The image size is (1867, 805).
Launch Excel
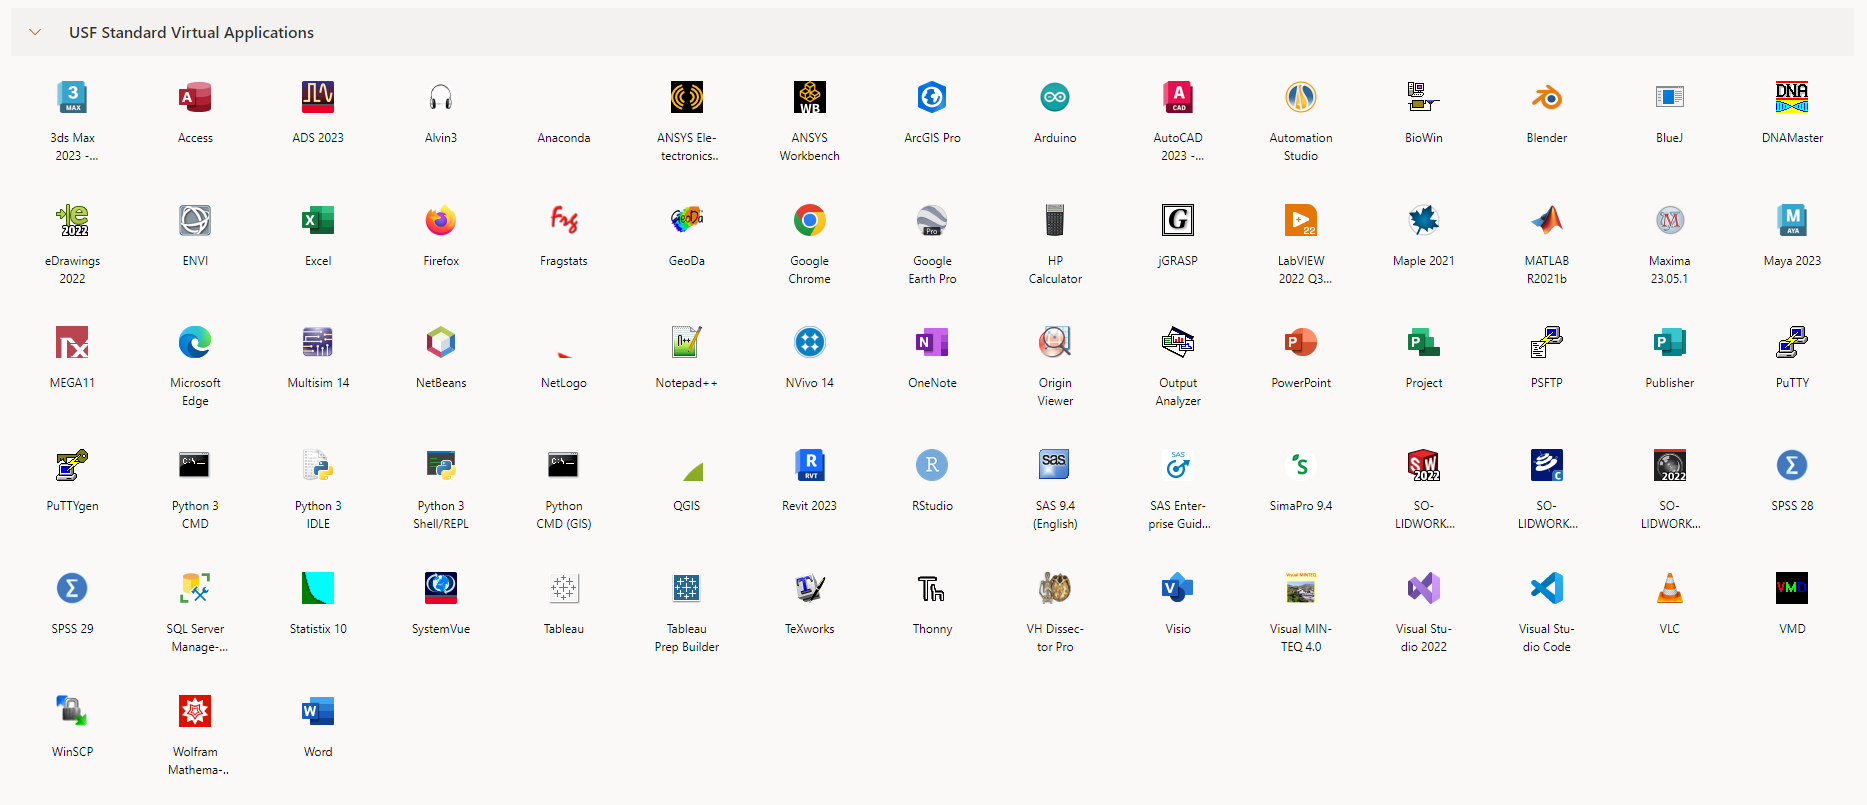pyautogui.click(x=318, y=220)
